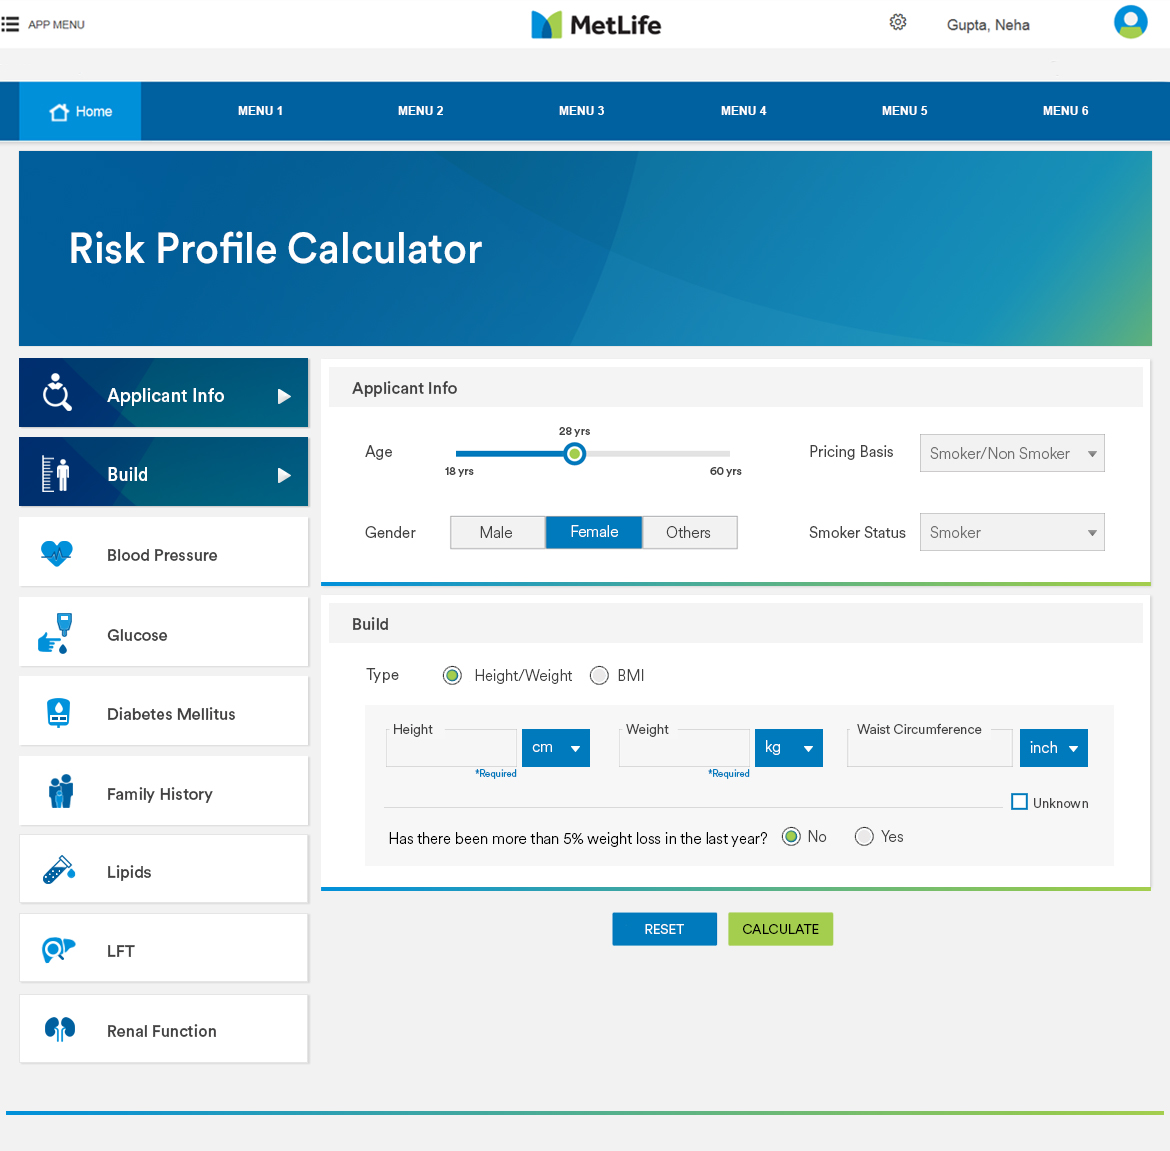1170x1151 pixels.
Task: Click the settings gear icon
Action: [x=898, y=23]
